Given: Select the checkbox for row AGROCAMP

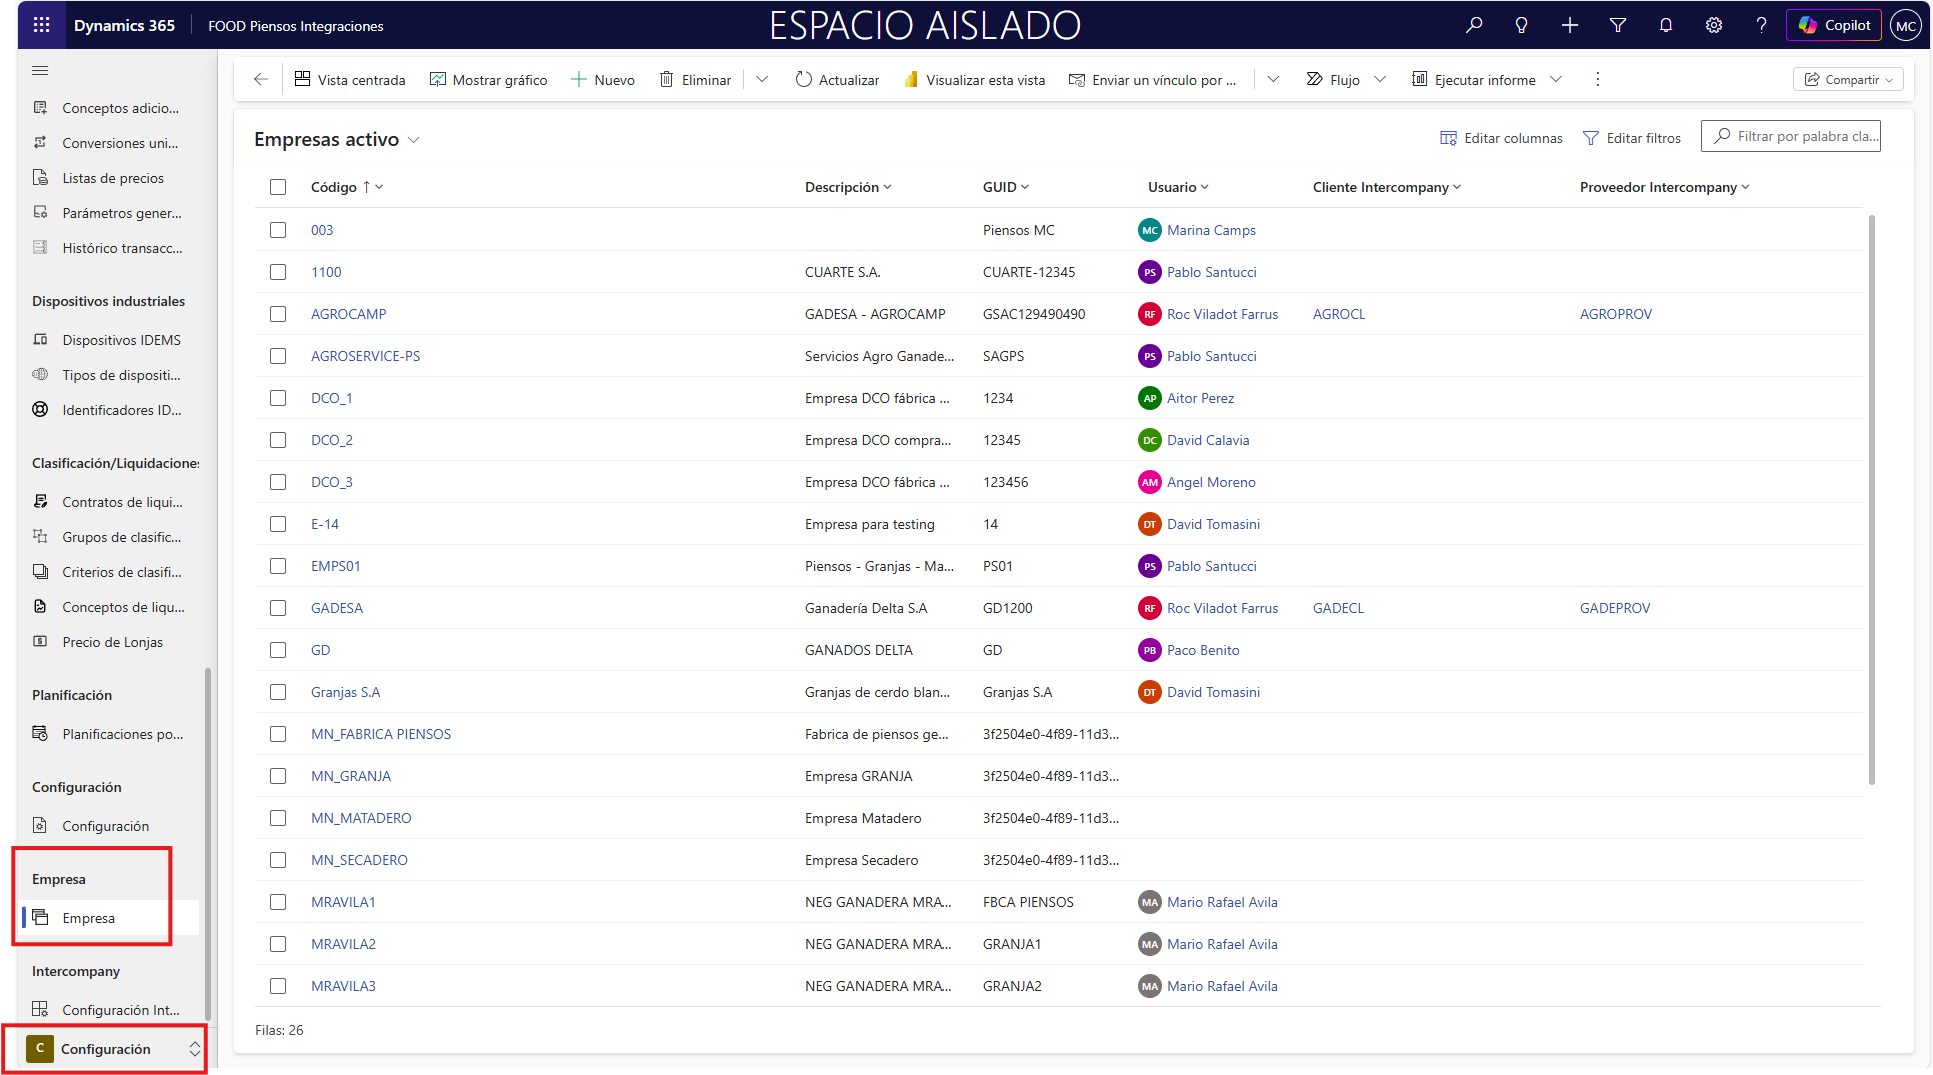Looking at the screenshot, I should pyautogui.click(x=278, y=314).
